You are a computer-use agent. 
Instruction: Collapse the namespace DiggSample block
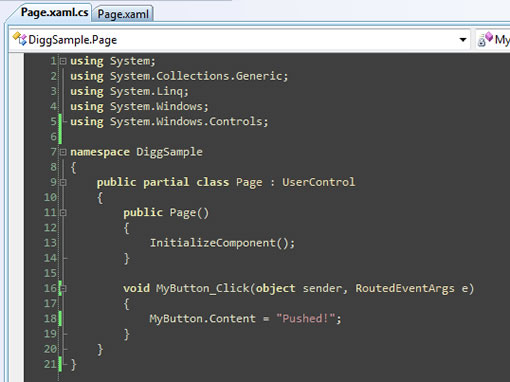(63, 152)
